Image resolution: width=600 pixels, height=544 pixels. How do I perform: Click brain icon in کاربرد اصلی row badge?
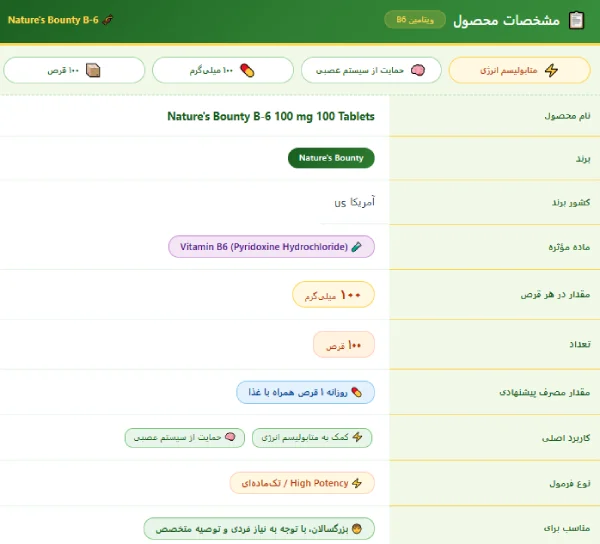230,437
